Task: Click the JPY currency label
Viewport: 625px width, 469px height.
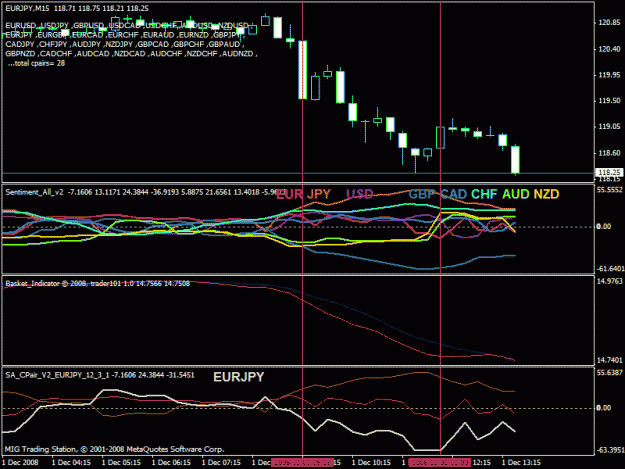Action: [x=319, y=194]
